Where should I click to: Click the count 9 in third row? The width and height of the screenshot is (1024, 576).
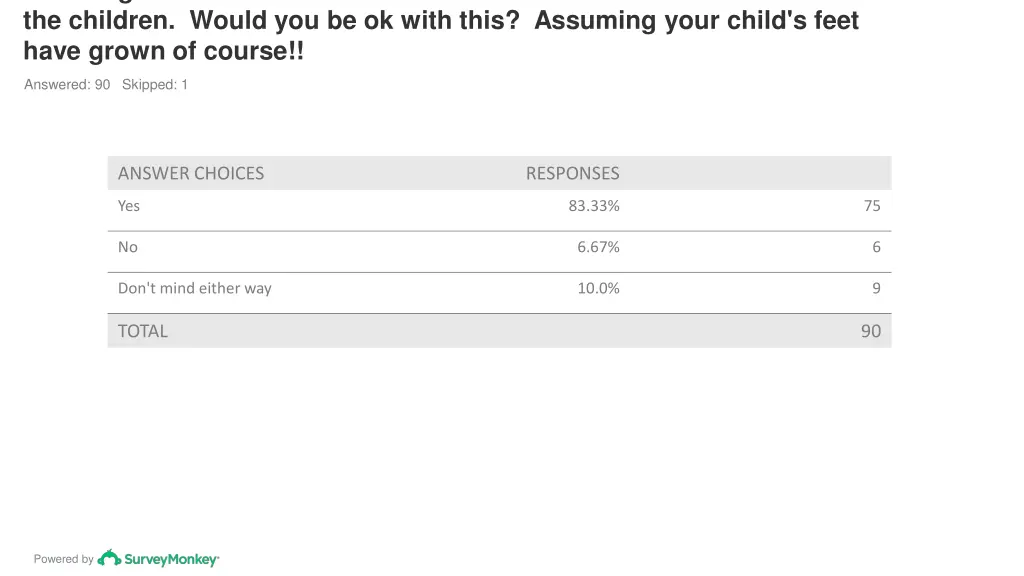click(876, 288)
